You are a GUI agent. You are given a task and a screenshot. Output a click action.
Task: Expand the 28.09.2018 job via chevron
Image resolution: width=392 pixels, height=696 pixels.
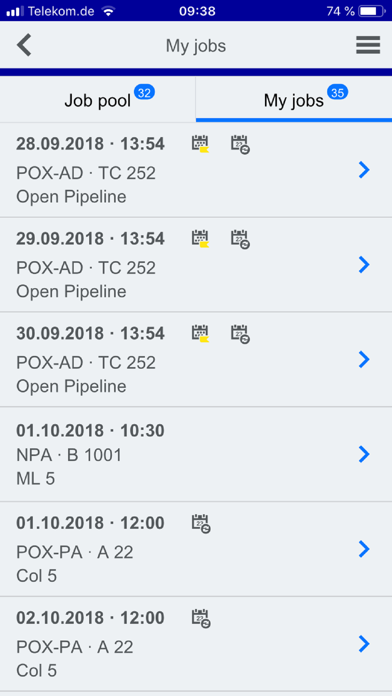(364, 170)
